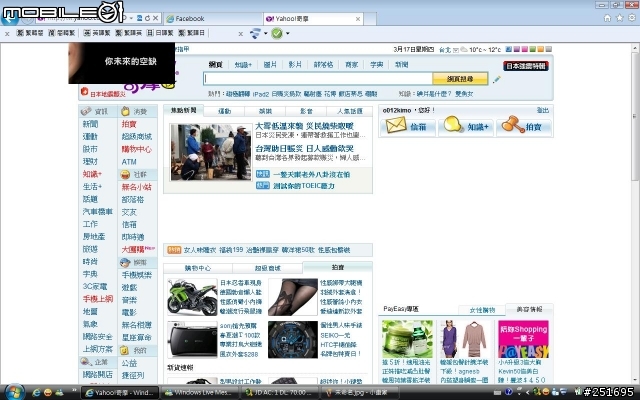Click the 日譯繁 translation toolbar button
Image resolution: width=640 pixels, height=400 pixels.
[160, 33]
